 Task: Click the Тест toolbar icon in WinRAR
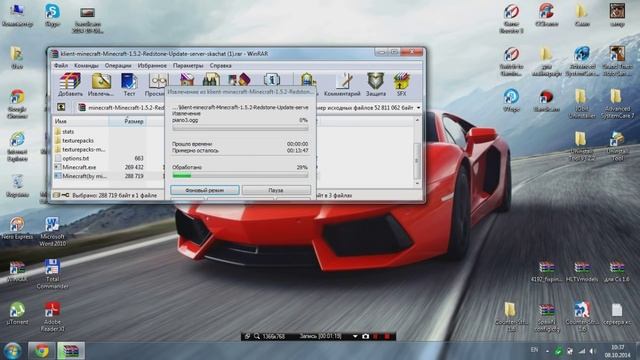pyautogui.click(x=129, y=84)
